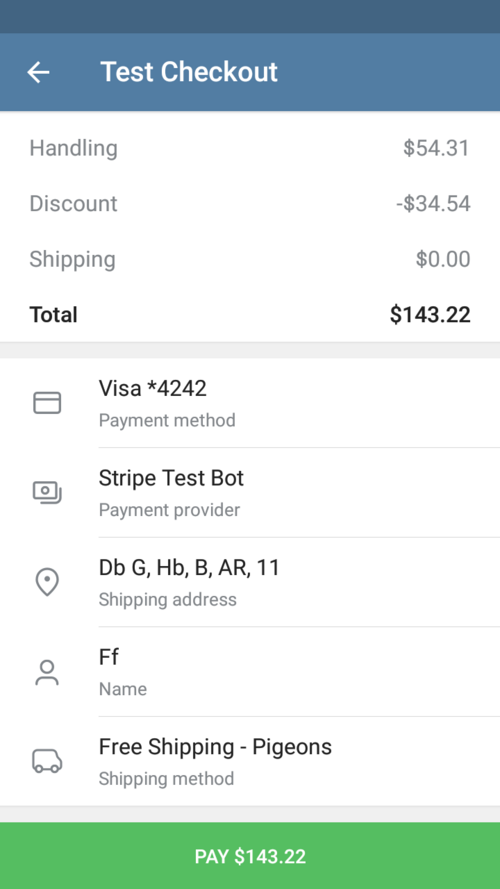
Task: Edit shipping address Db G, Hb, B, AR, 11
Action: tap(250, 582)
